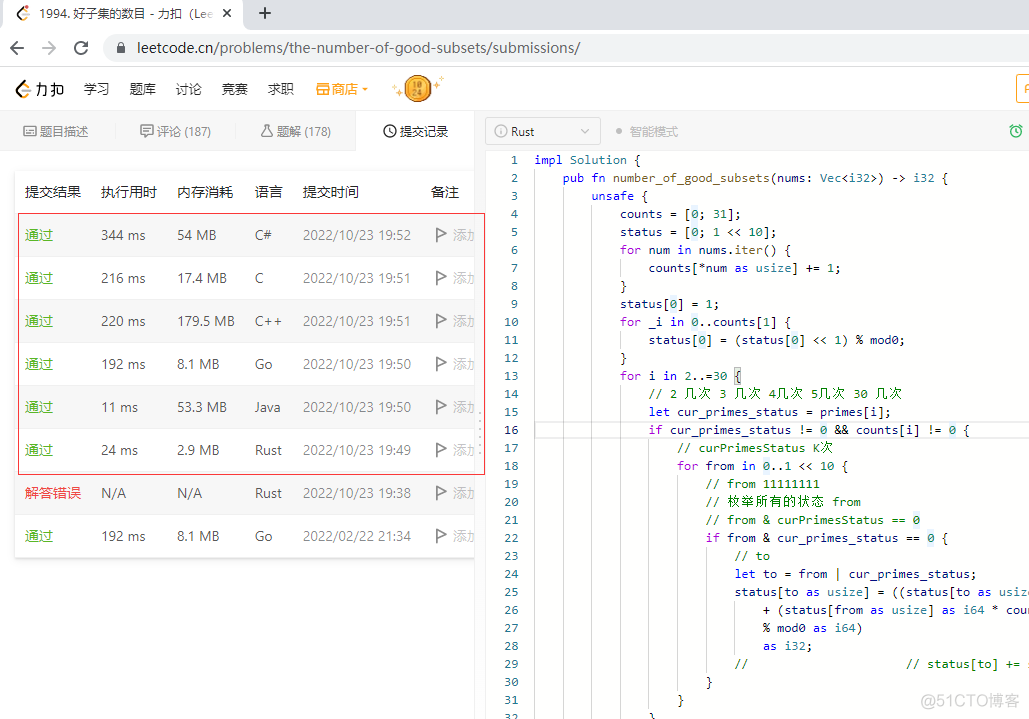Screen dimensions: 1029x719
Task: Click flag note icon for Go 19:50 row
Action: click(441, 364)
